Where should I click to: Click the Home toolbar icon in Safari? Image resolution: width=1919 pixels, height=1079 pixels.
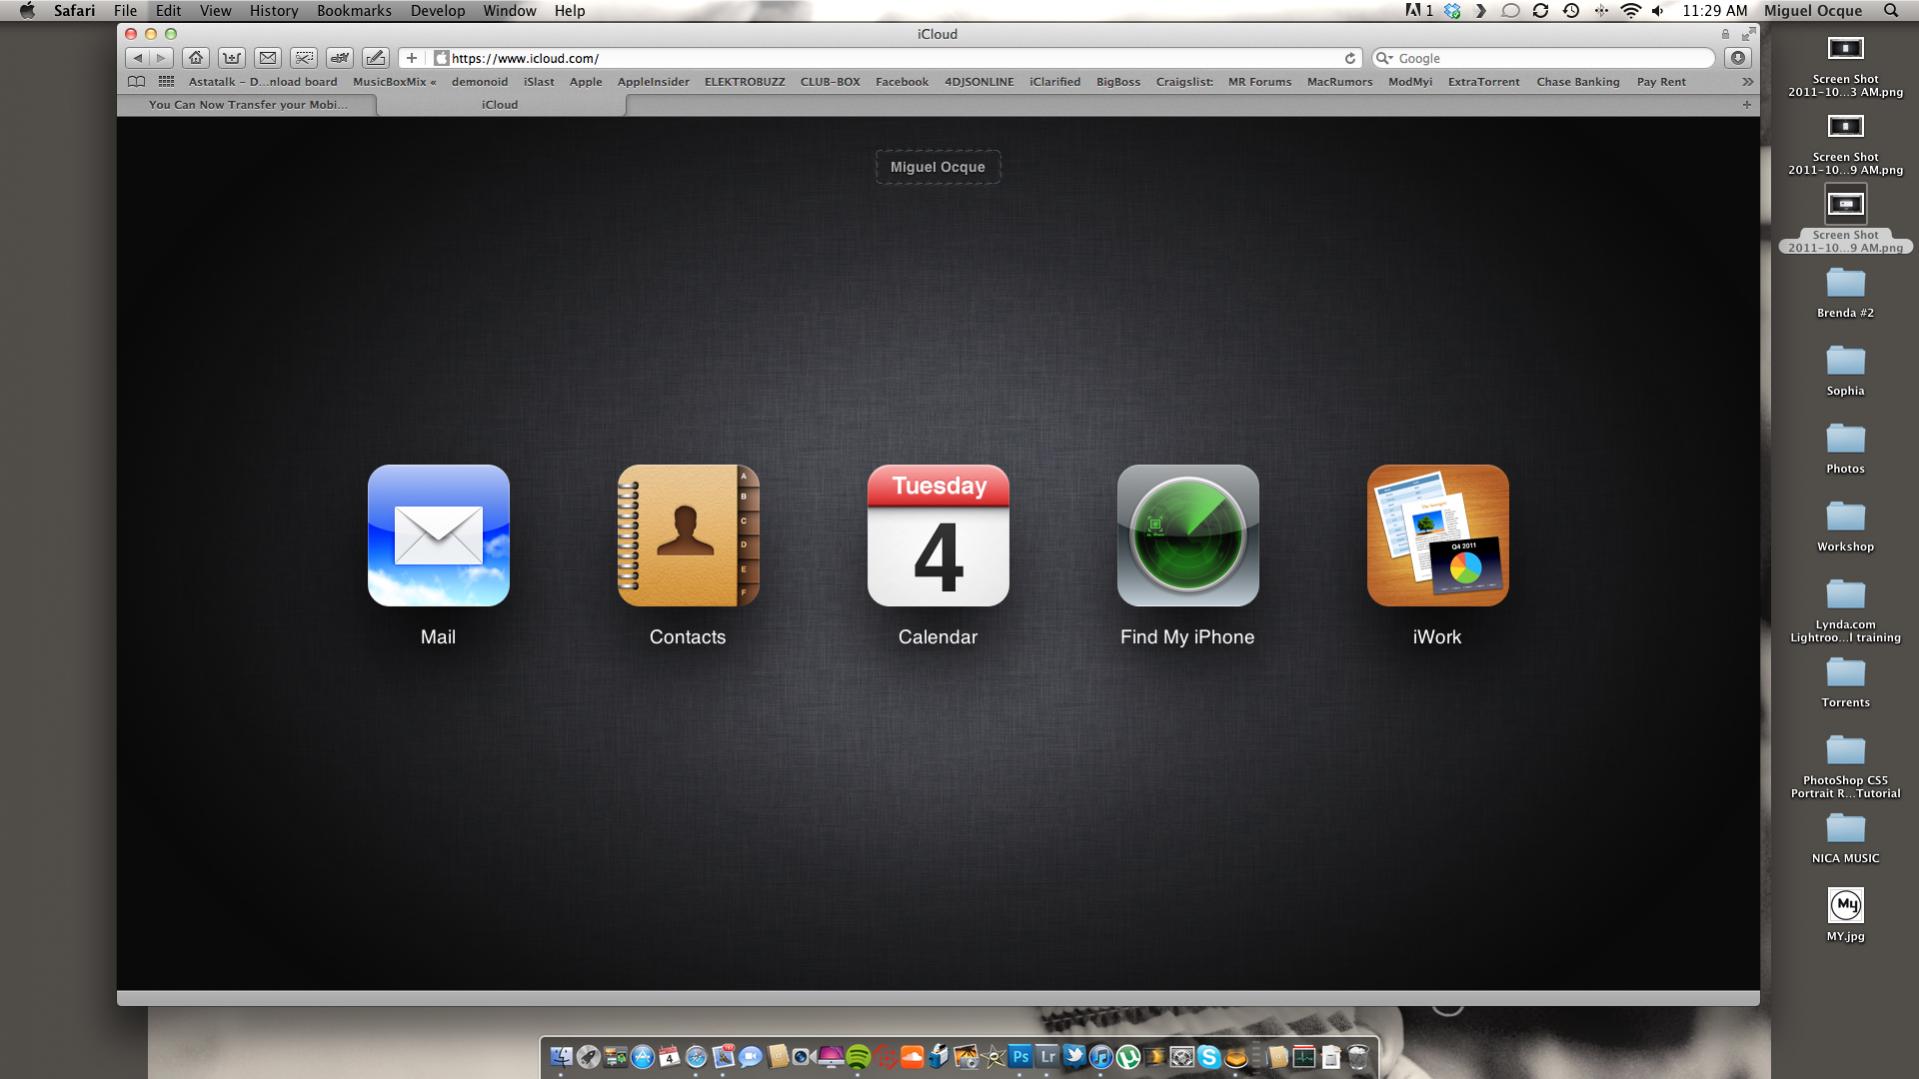pos(196,58)
